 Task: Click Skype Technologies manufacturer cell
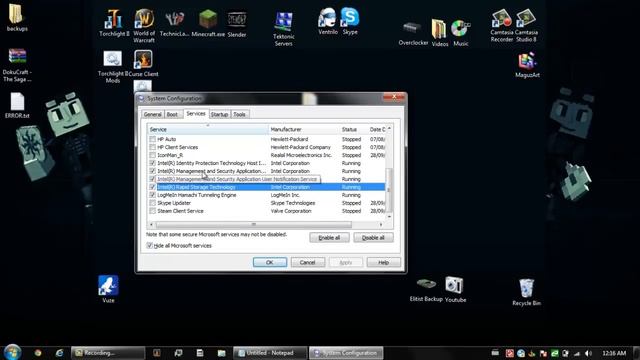click(x=293, y=203)
